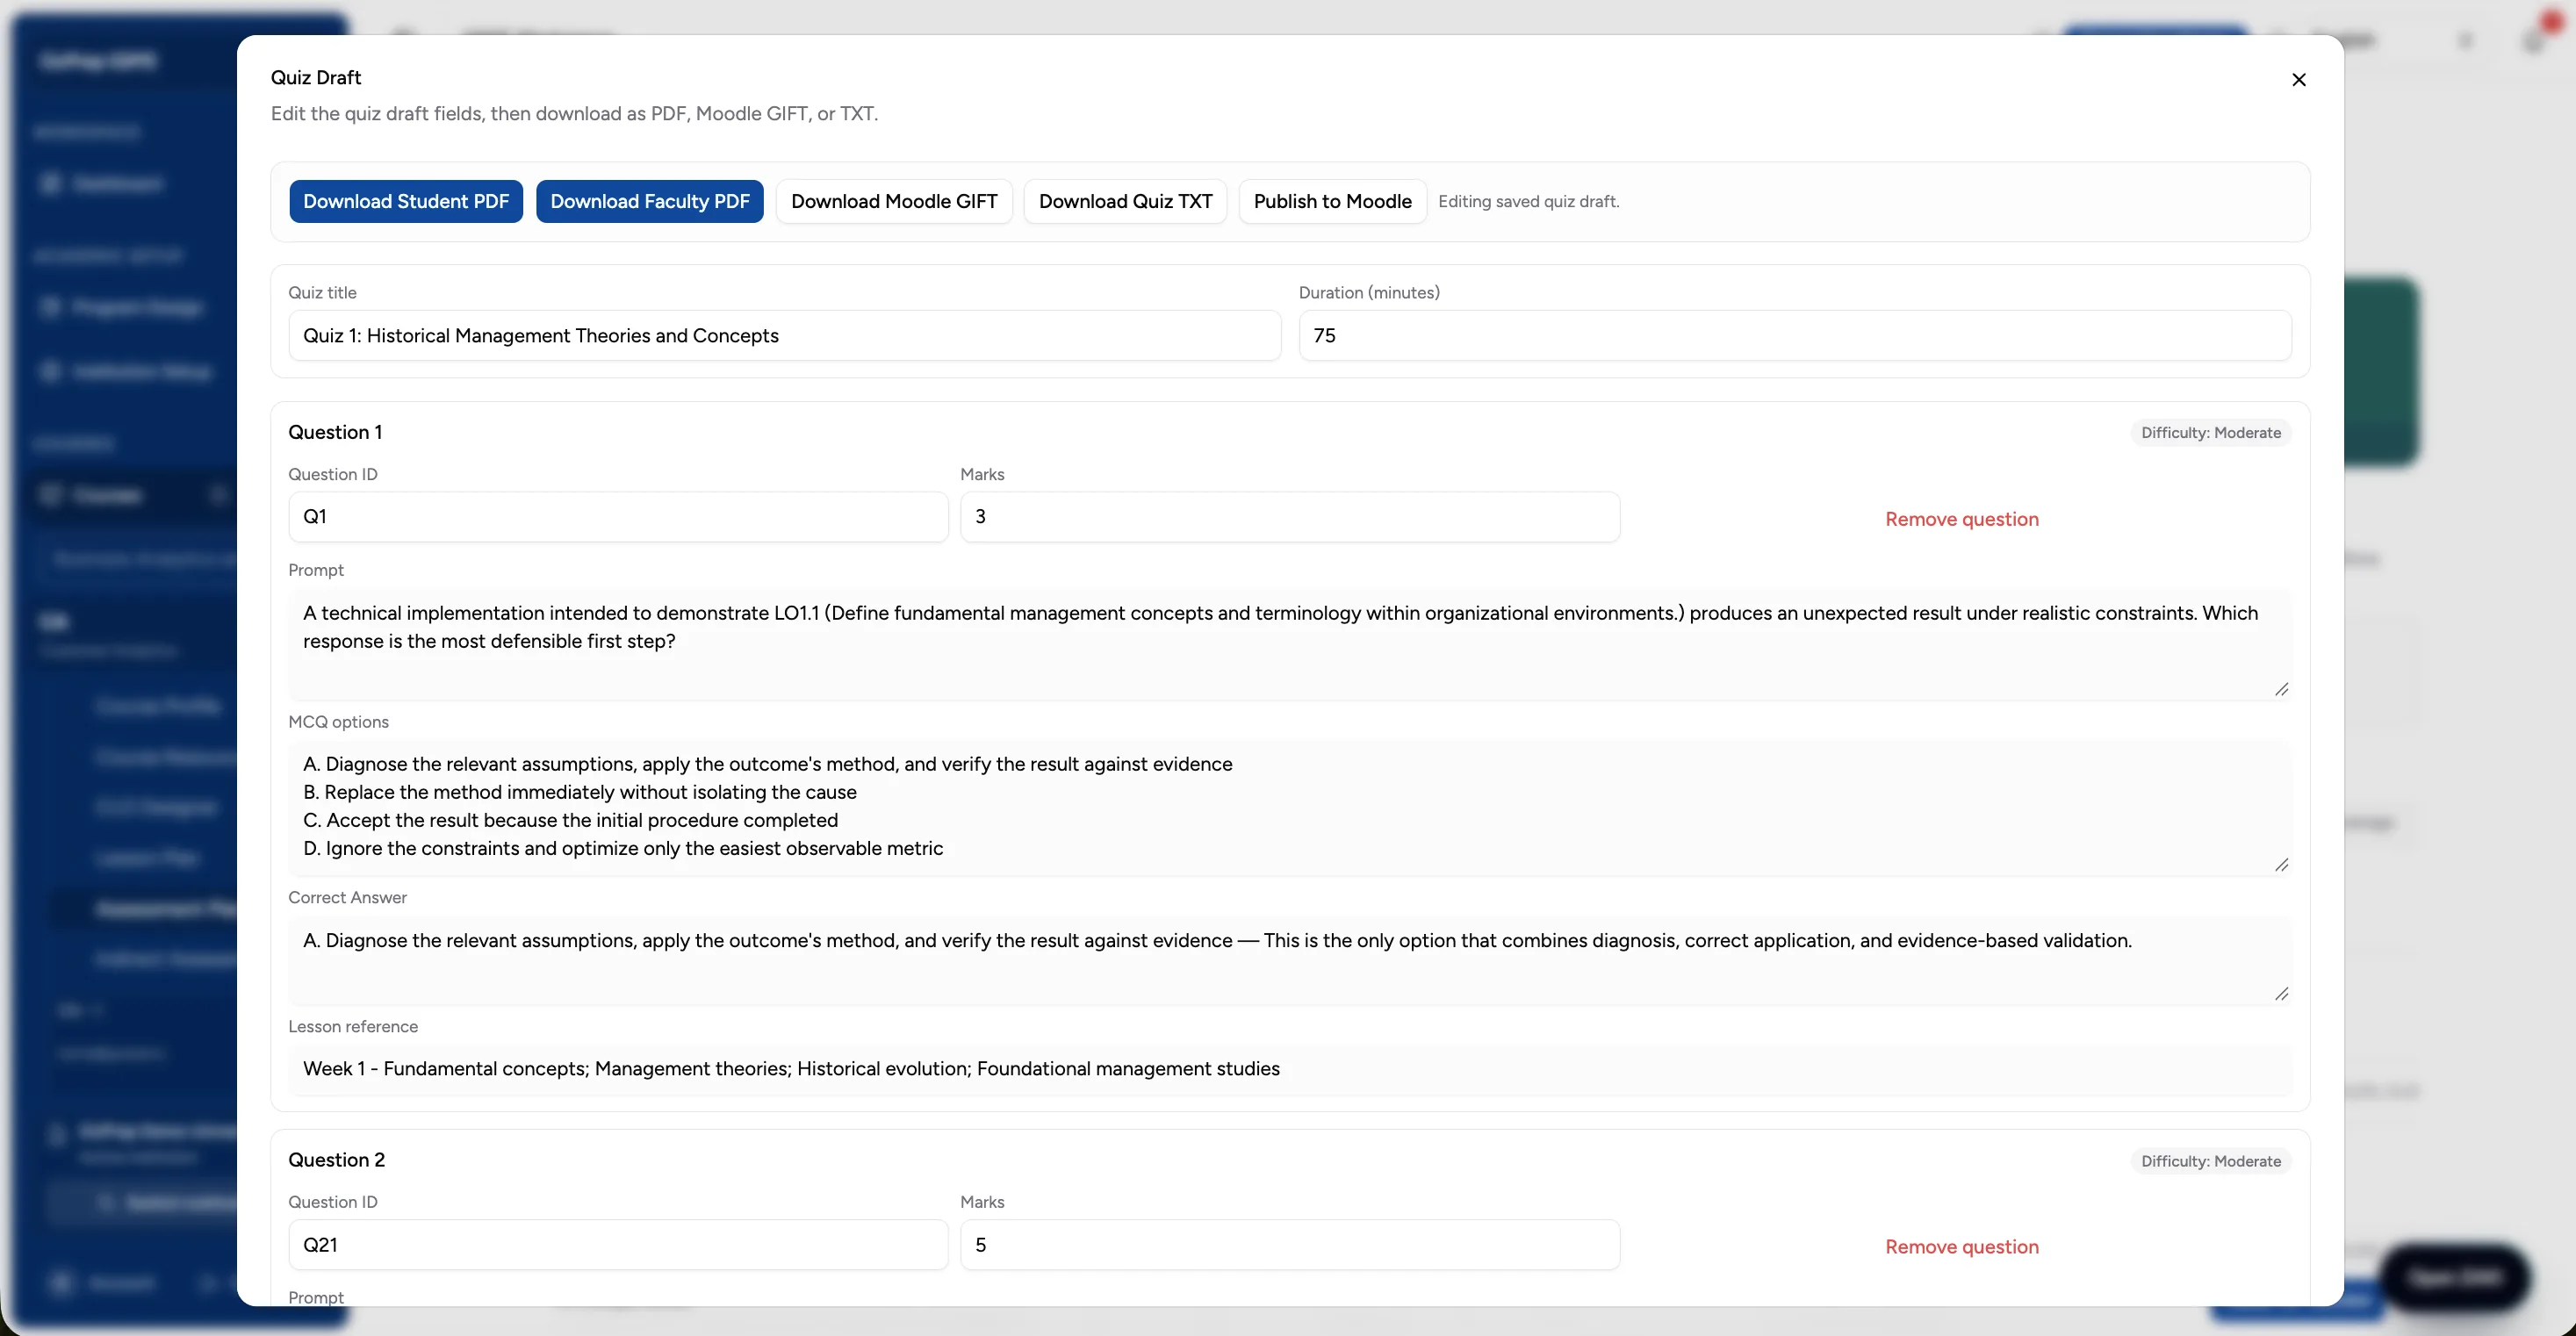Click Question 2 Difficulty: Moderate badge
This screenshot has width=2576, height=1336.
2210,1161
